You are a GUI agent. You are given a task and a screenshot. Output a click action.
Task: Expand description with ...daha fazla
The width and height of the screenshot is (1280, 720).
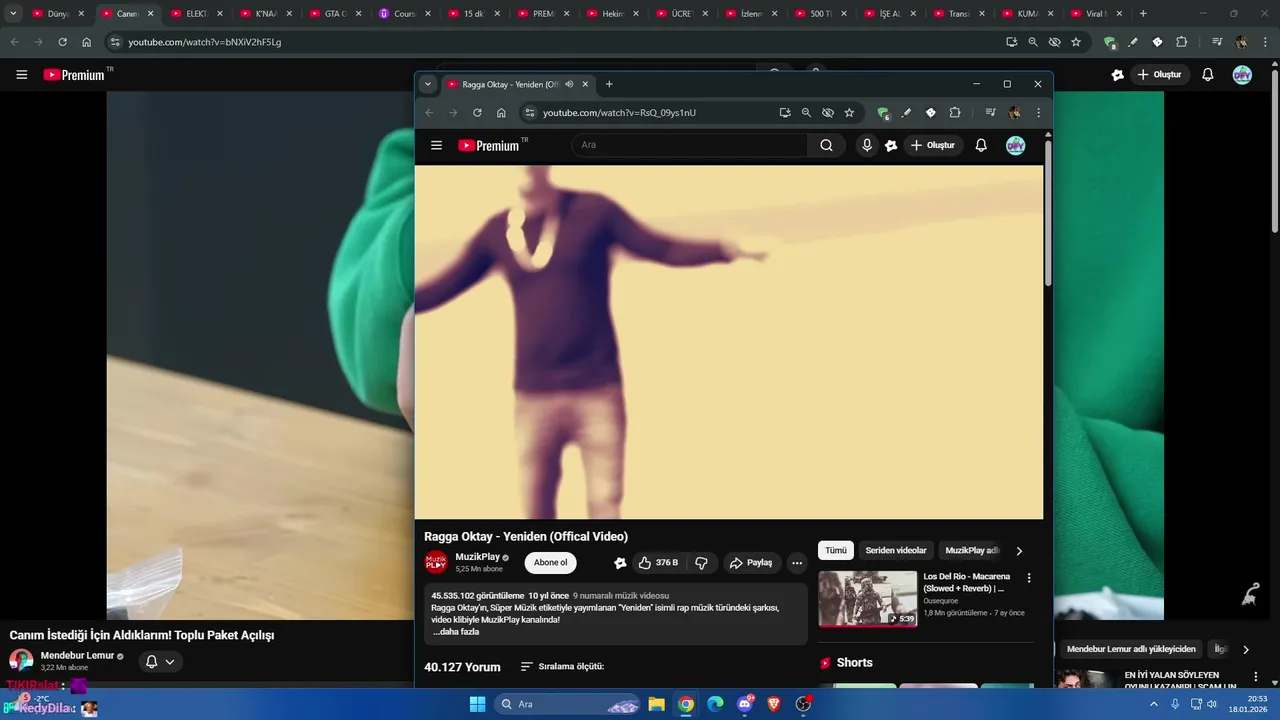click(x=456, y=632)
